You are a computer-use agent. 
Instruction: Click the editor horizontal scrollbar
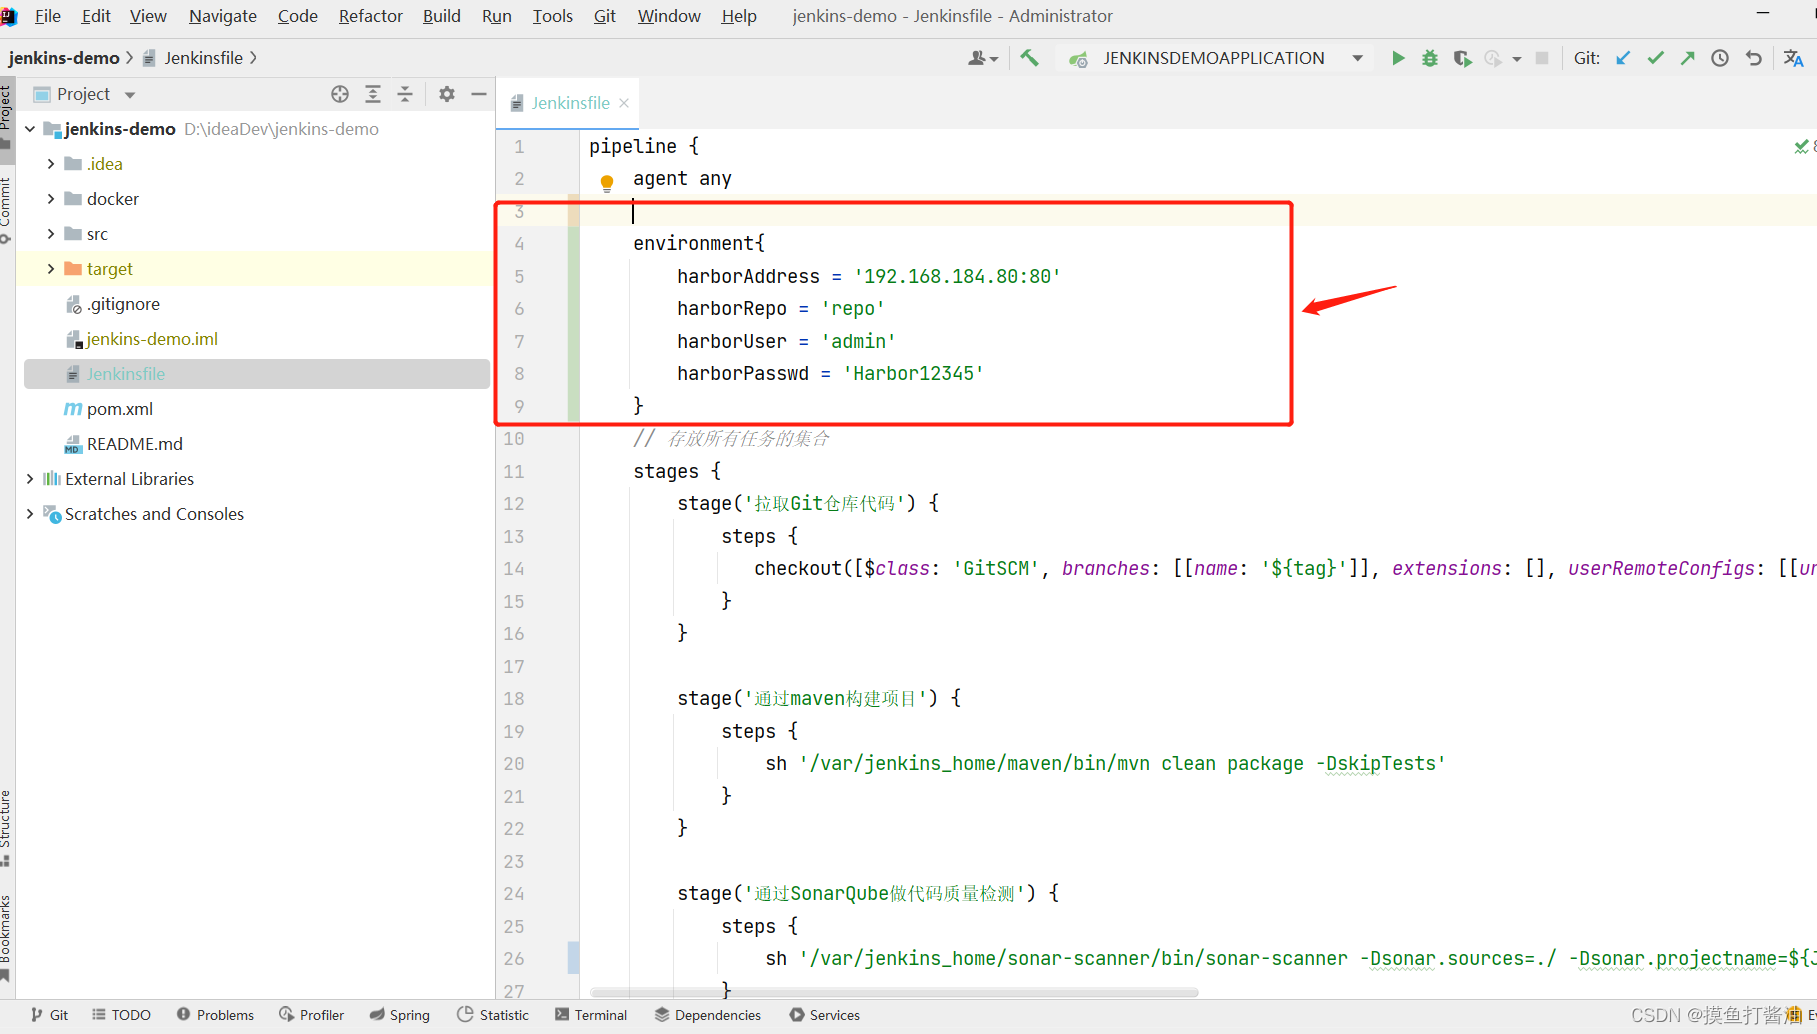[x=894, y=993]
